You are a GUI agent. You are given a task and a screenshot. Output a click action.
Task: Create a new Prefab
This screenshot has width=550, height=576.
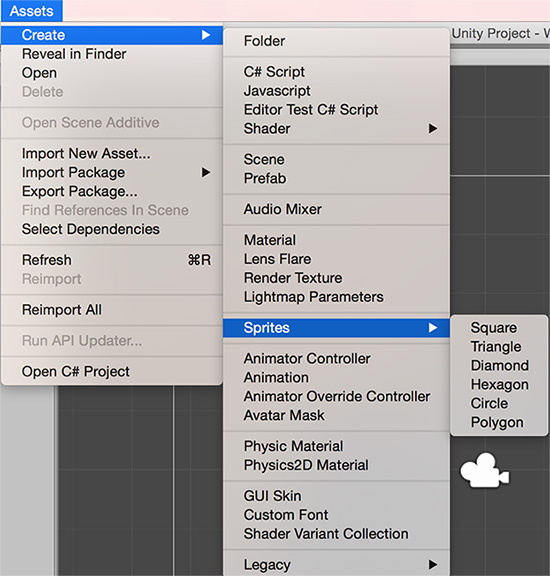click(x=336, y=178)
